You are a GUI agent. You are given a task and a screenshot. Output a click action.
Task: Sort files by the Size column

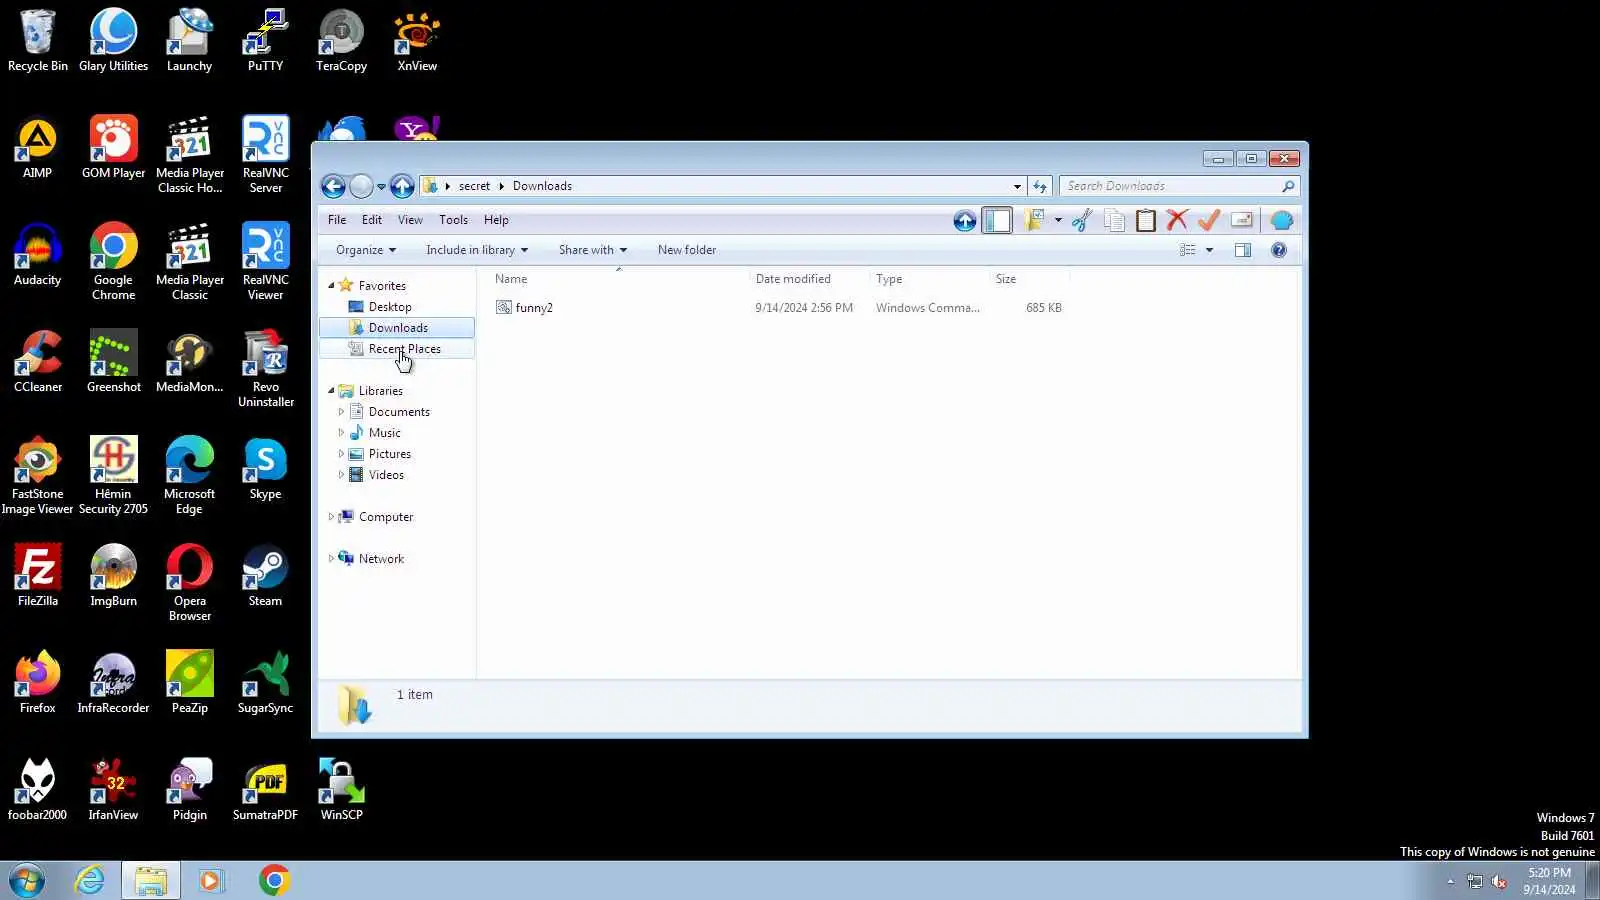point(1029,279)
